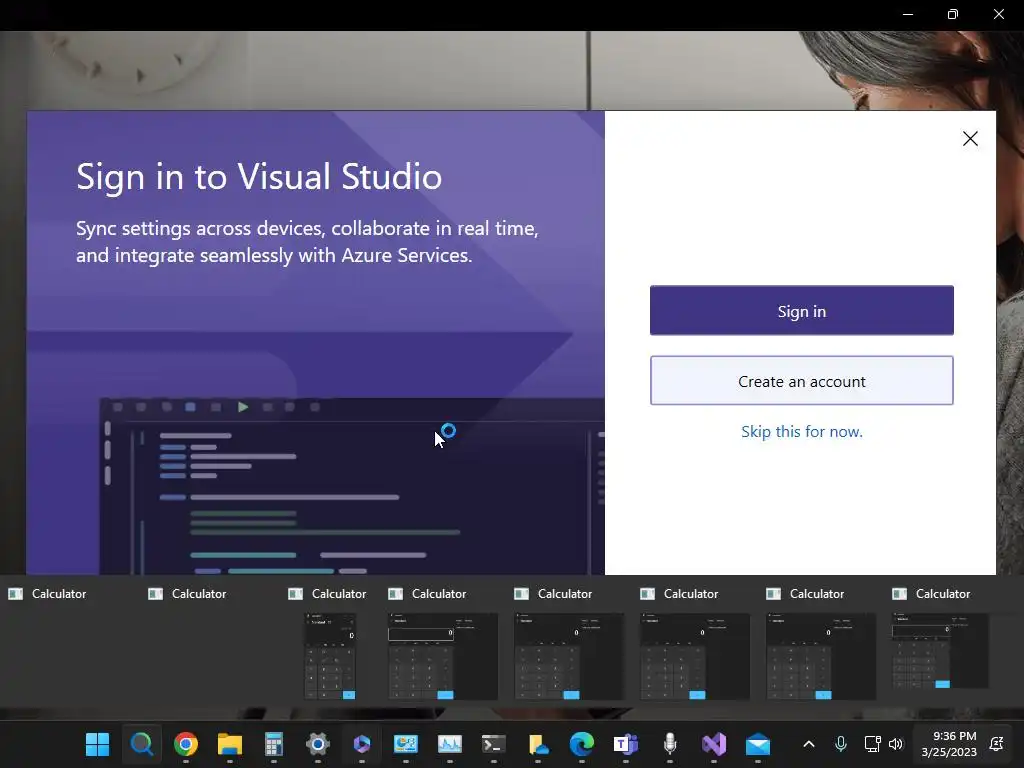
Task: Restore down the Visual Studio window
Action: (x=953, y=14)
